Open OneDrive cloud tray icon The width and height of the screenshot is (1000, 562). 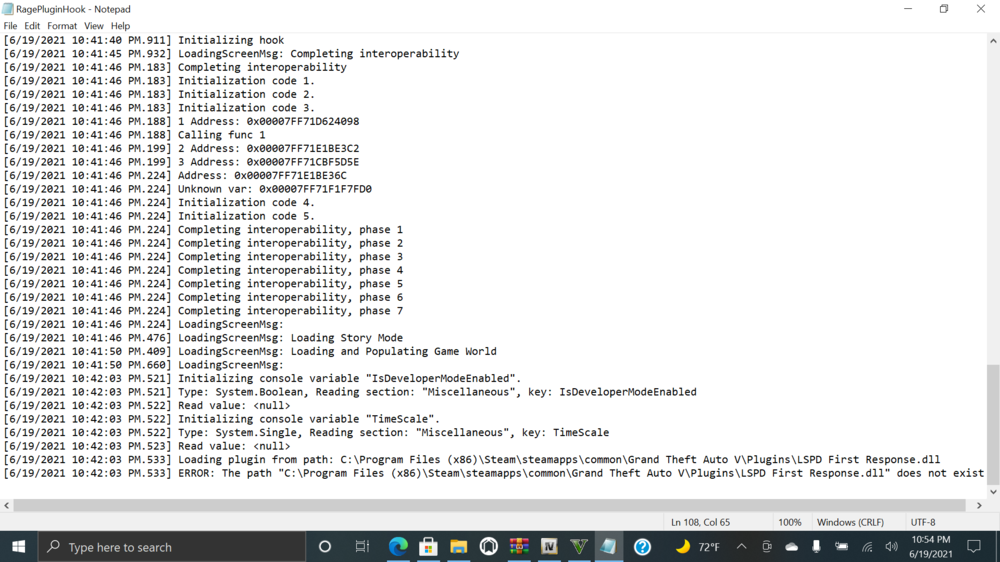click(791, 547)
